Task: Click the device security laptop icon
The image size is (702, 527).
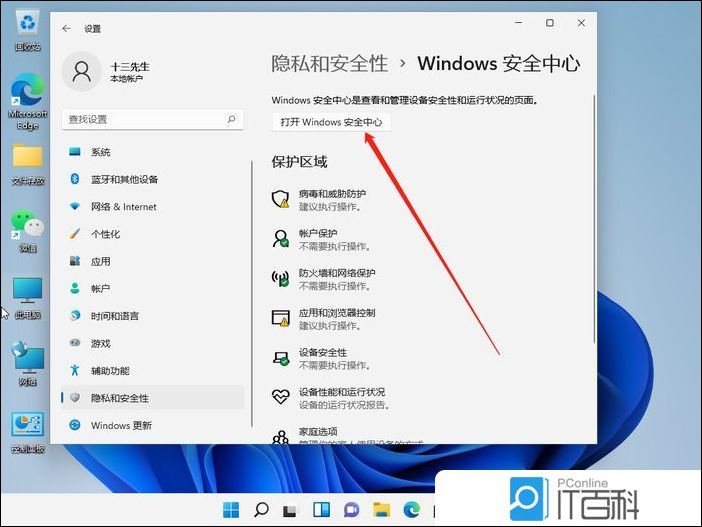Action: tap(281, 358)
